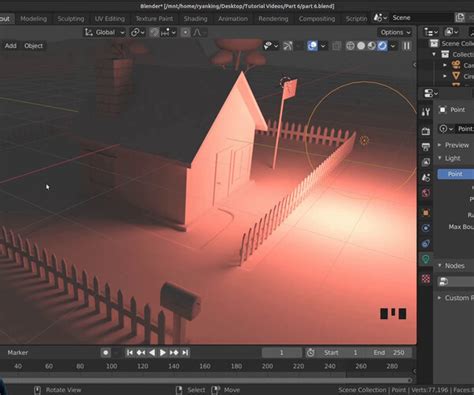
Task: Open the properties editor type dropdown
Action: click(431, 94)
